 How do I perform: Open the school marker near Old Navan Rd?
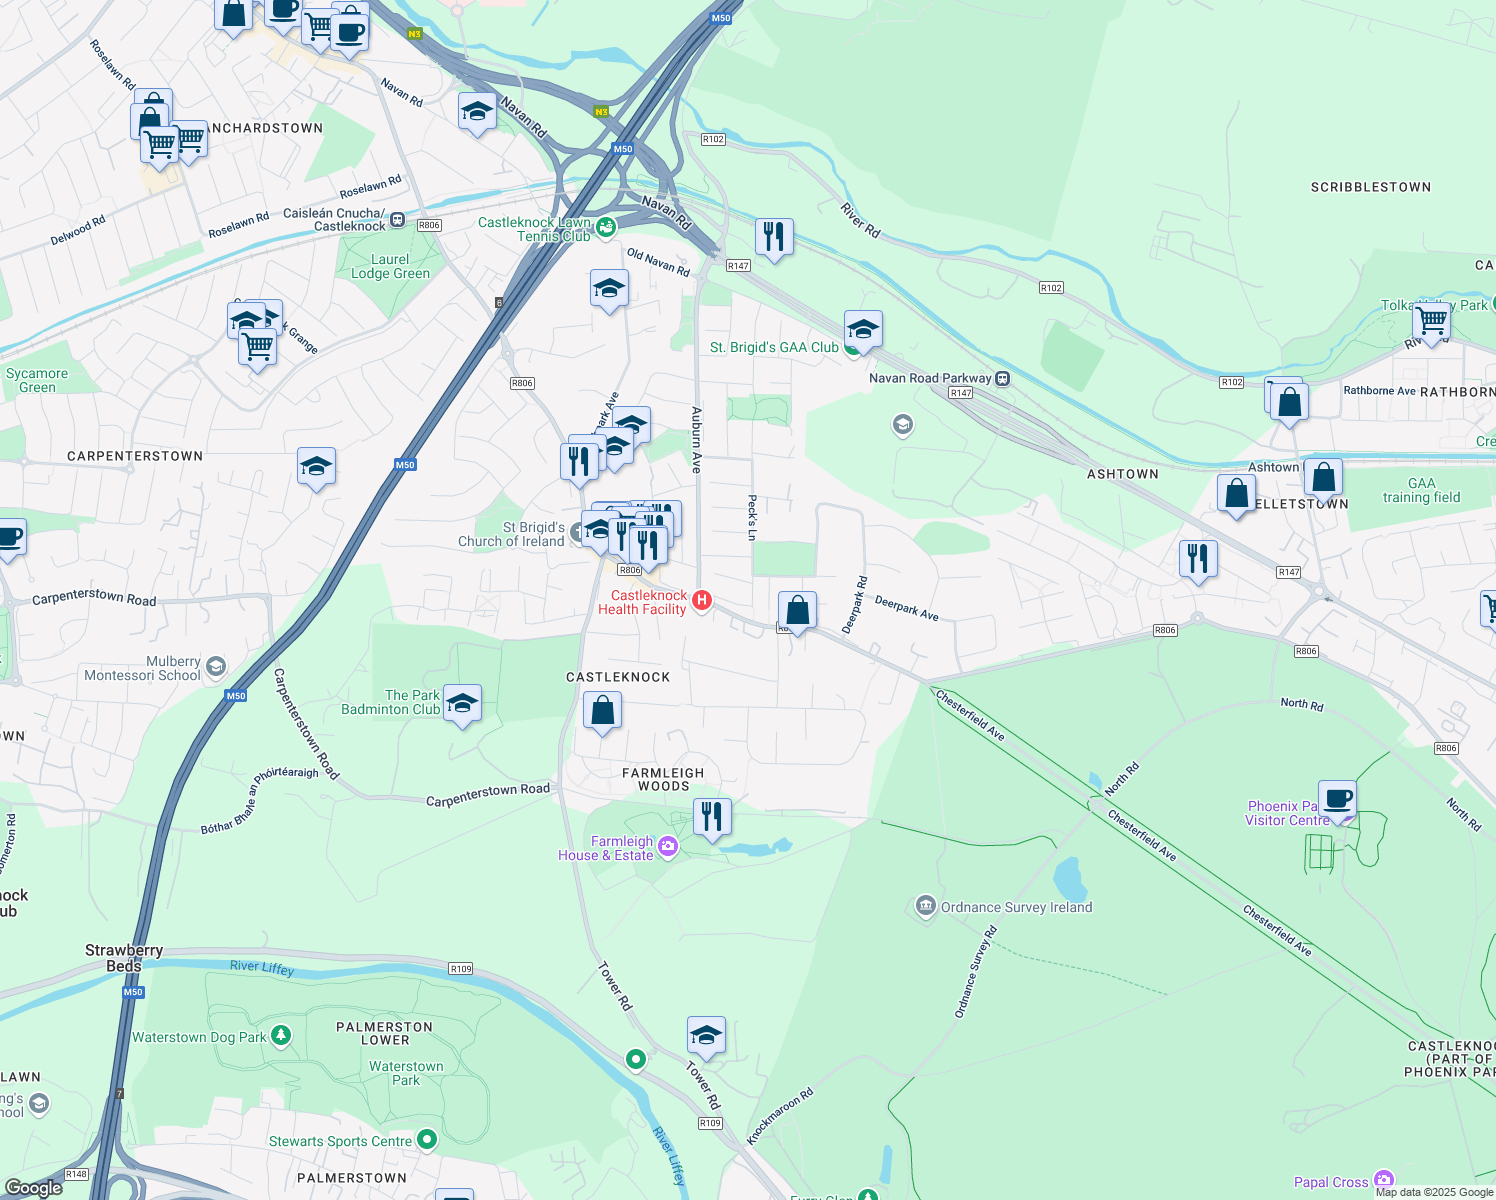tap(609, 291)
